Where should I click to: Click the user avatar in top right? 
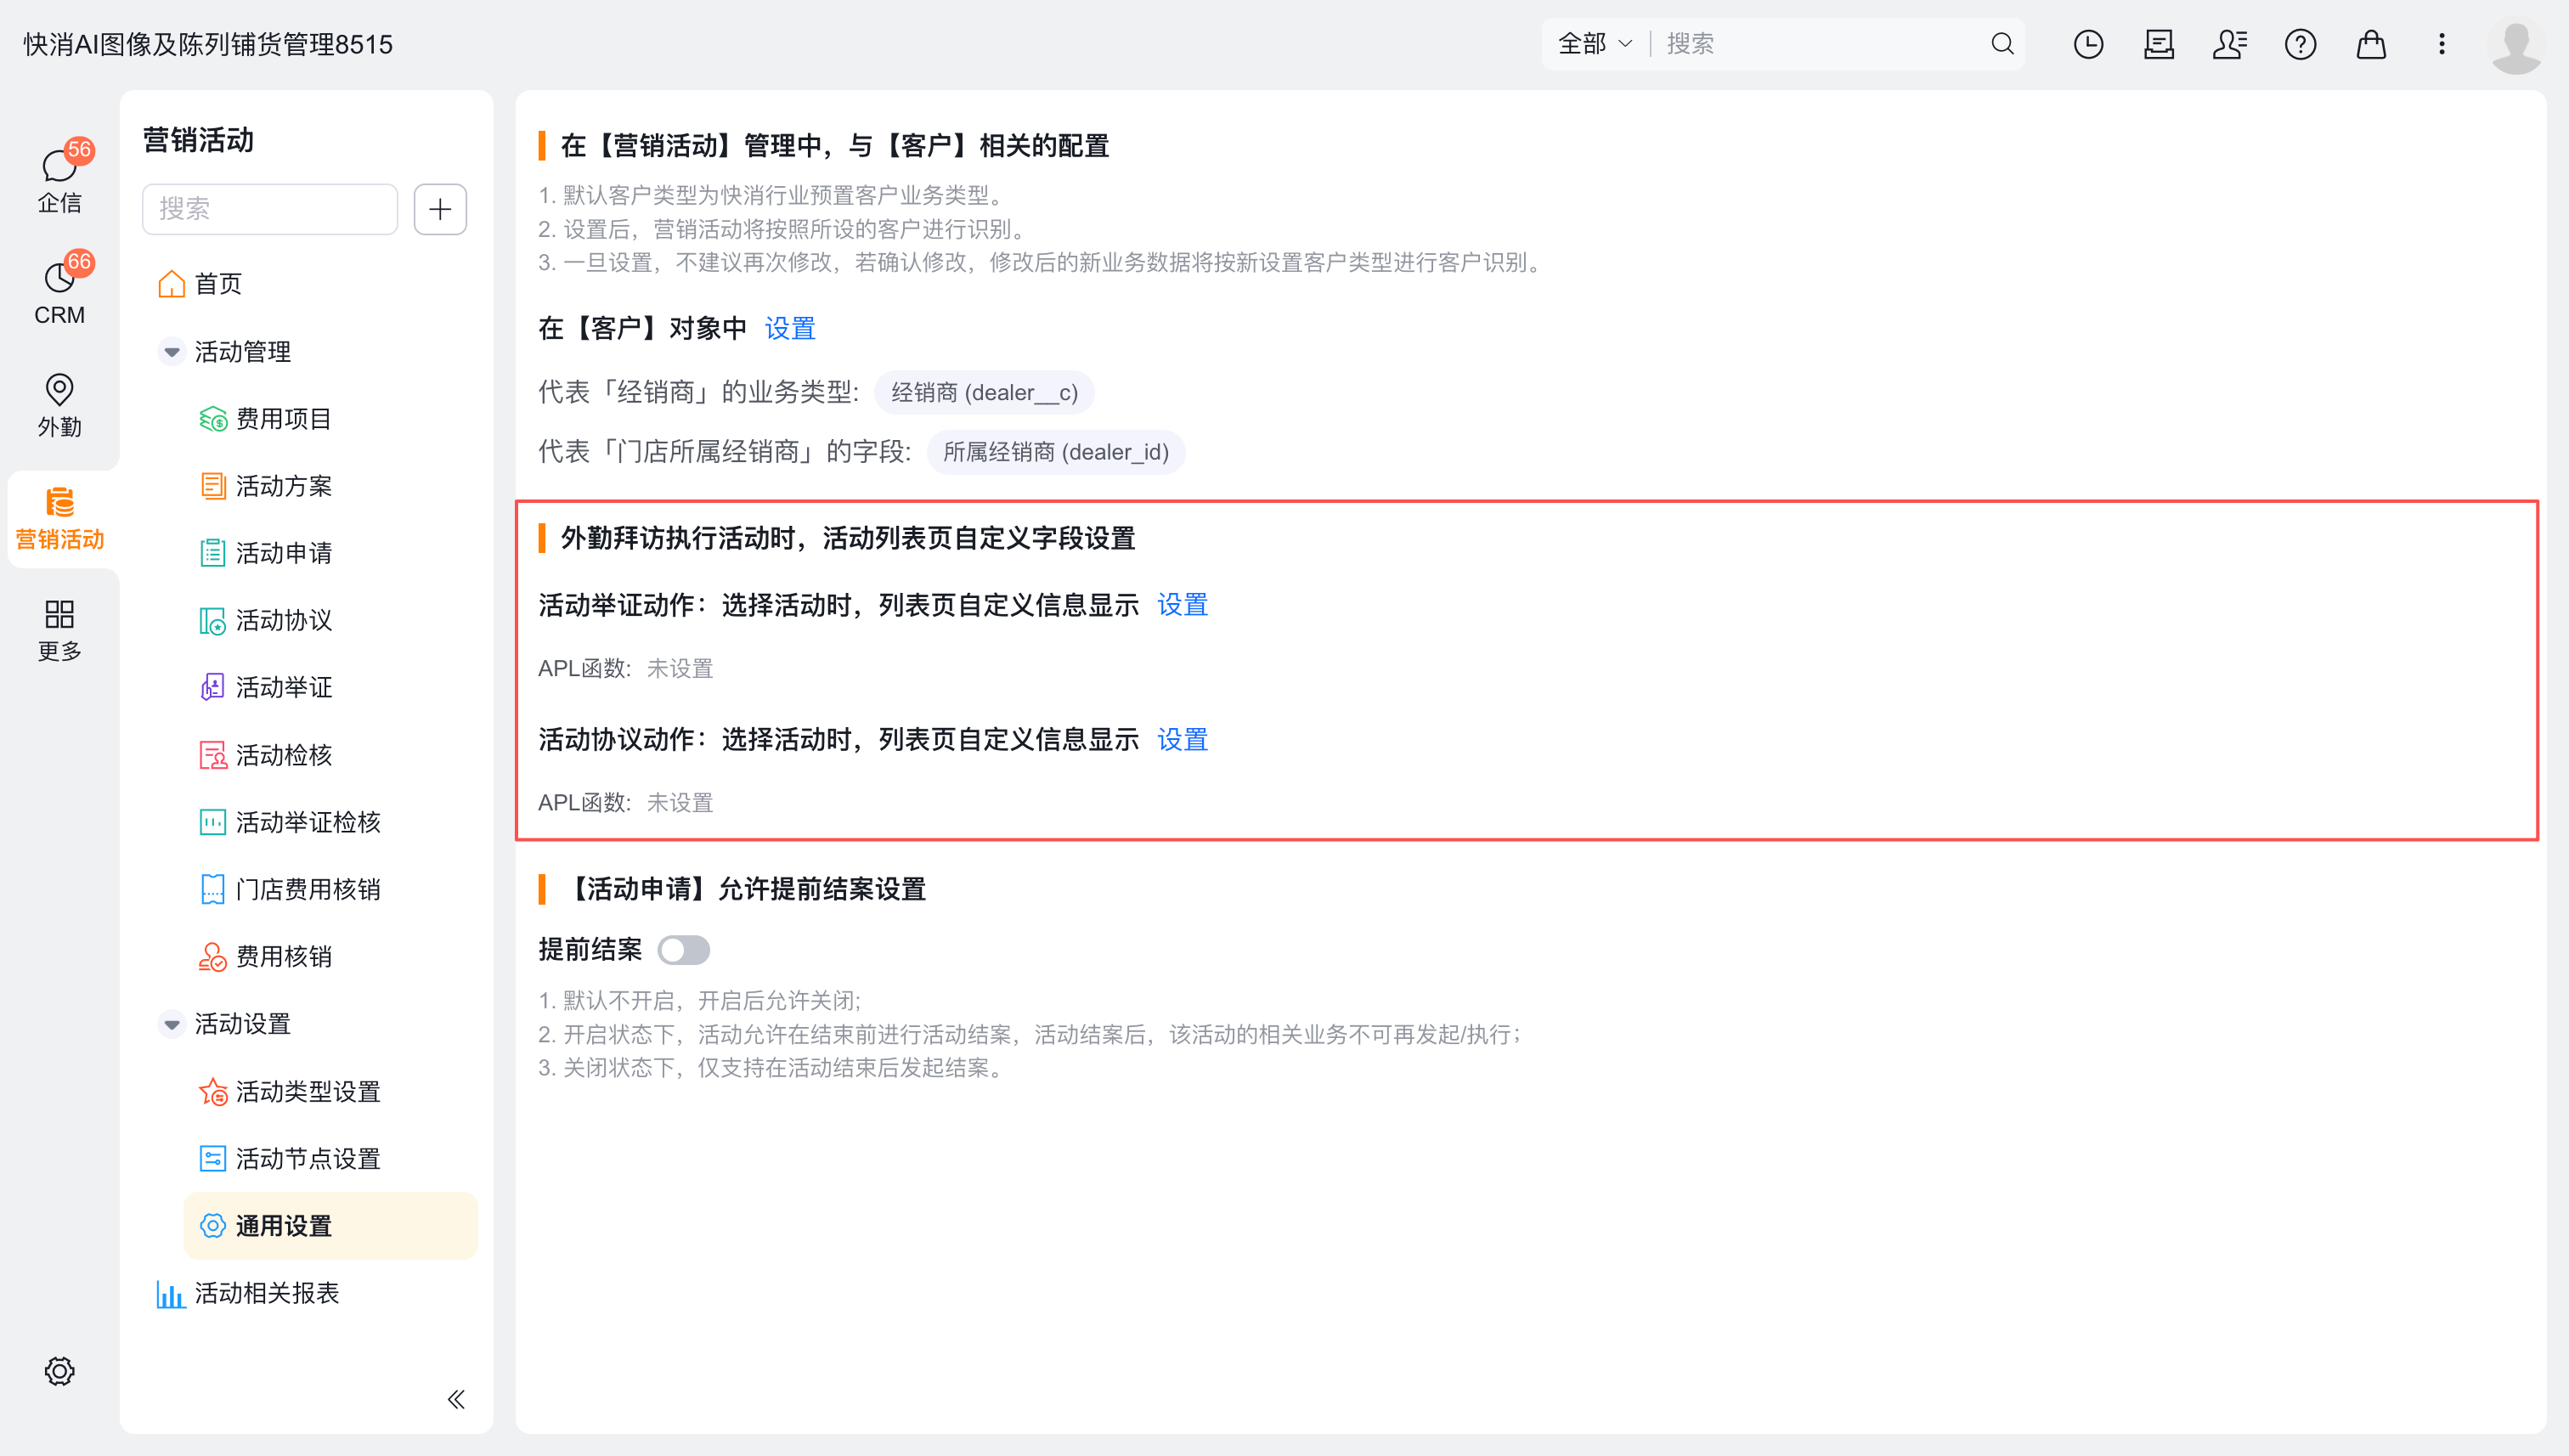(2516, 45)
